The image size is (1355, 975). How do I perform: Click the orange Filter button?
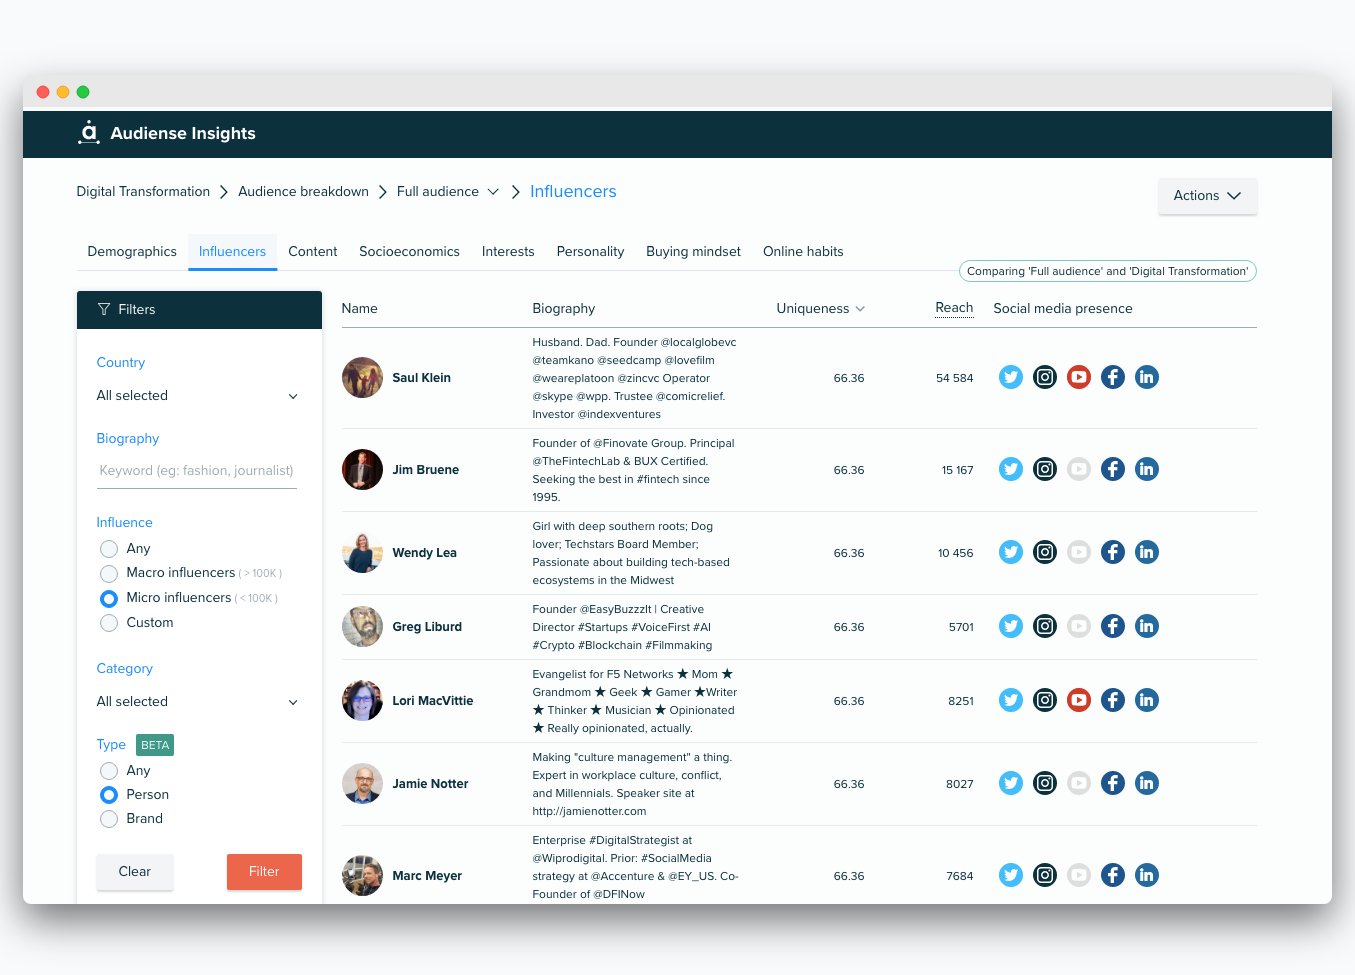point(264,871)
